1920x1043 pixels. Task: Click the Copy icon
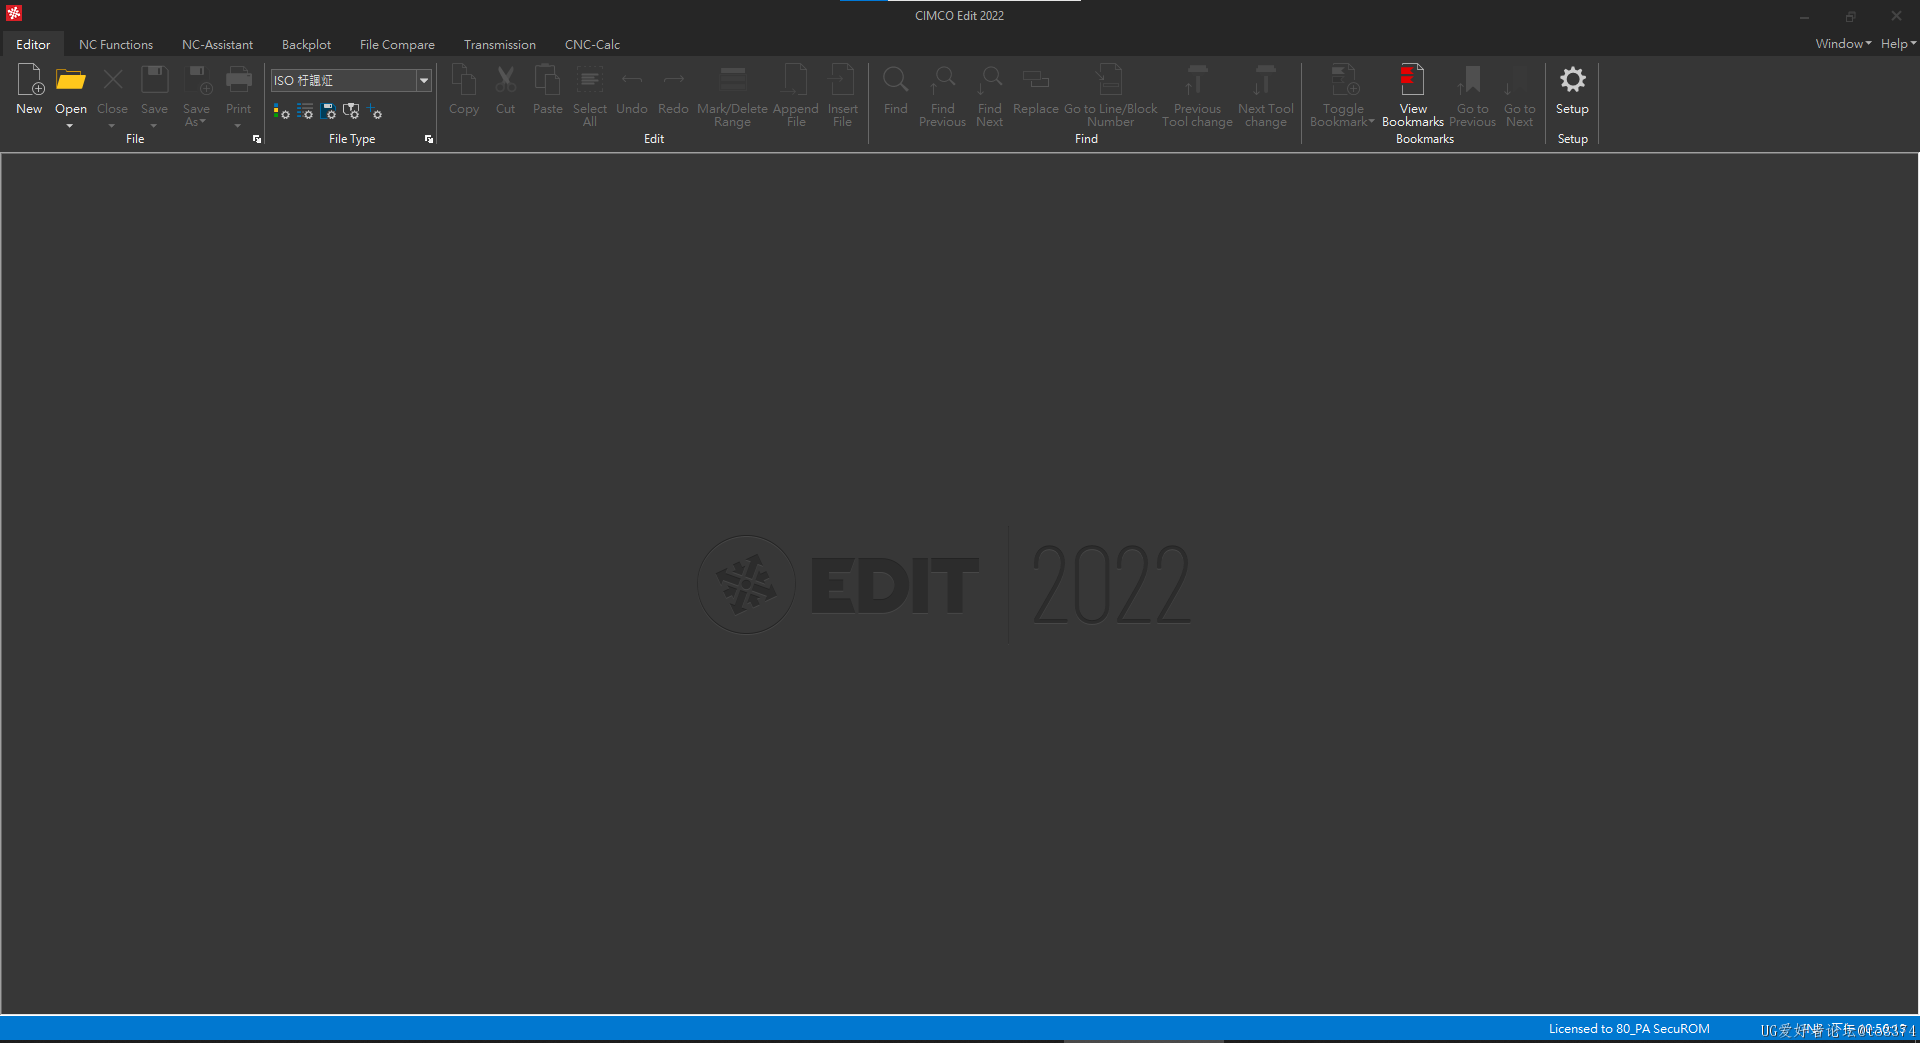pyautogui.click(x=464, y=80)
